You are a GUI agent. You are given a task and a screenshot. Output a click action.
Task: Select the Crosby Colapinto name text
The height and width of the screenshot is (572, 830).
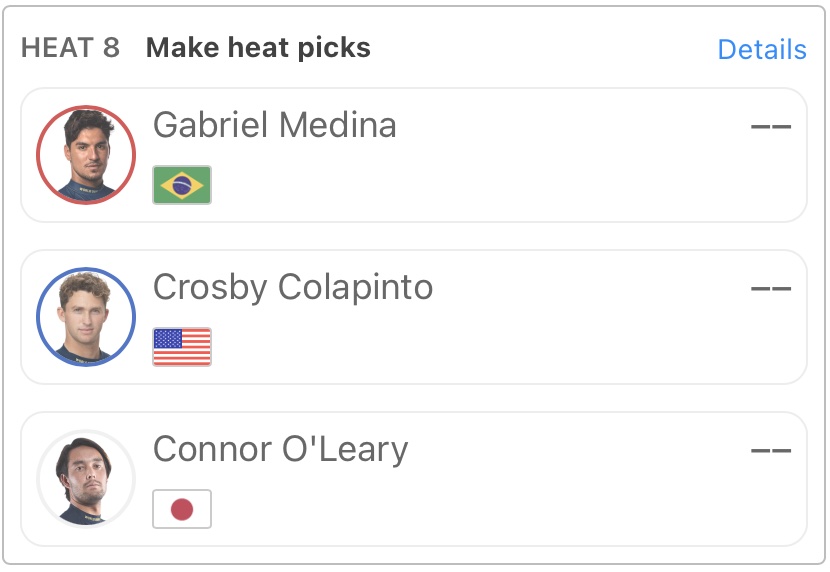[x=292, y=288]
